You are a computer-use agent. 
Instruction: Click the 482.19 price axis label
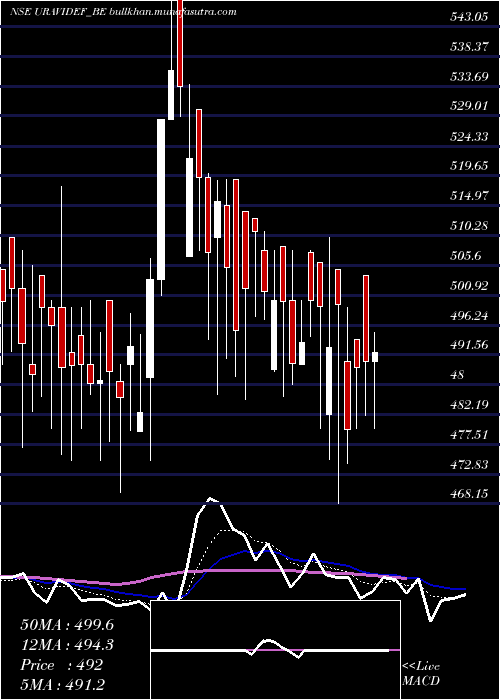tap(468, 405)
